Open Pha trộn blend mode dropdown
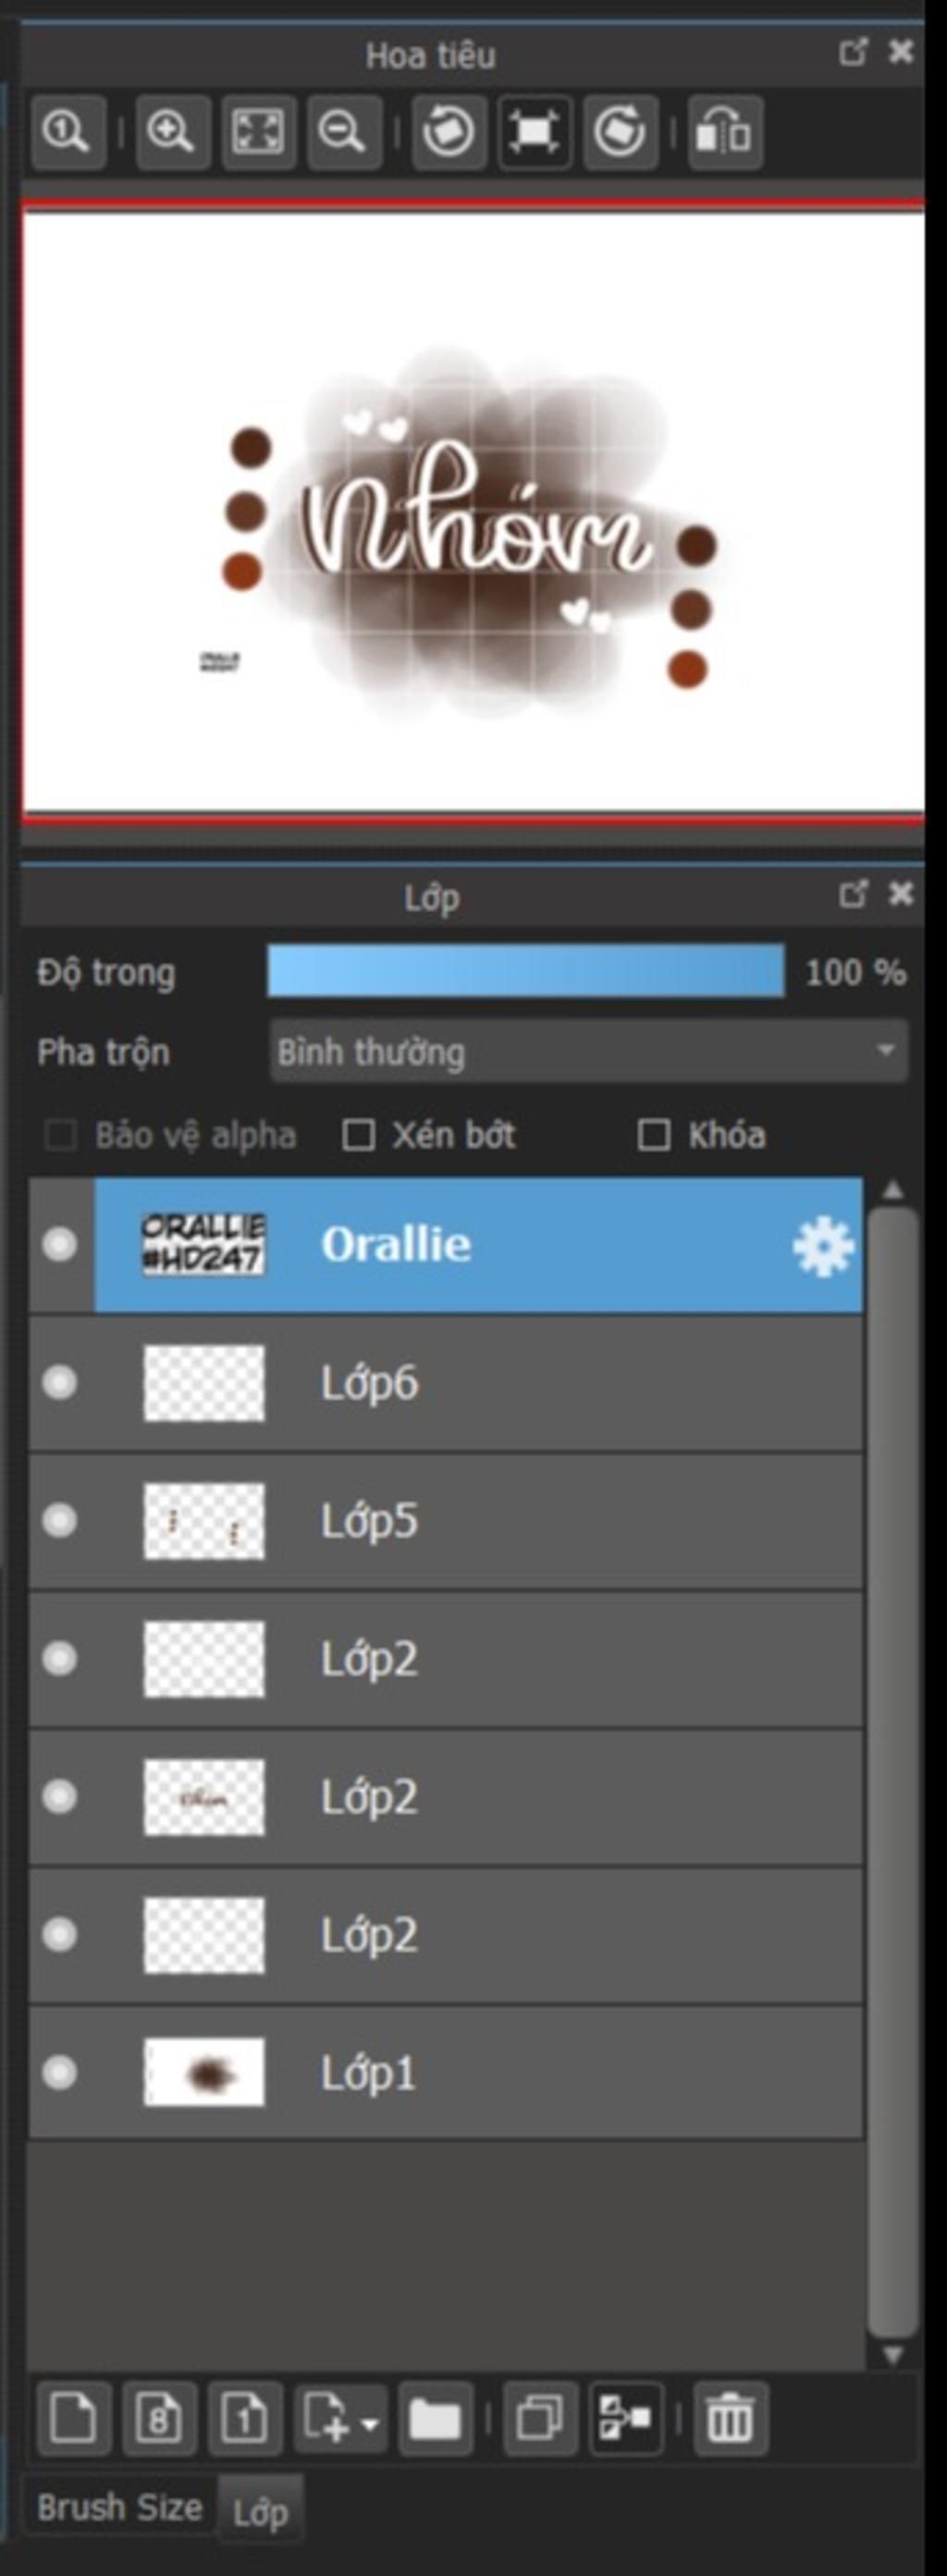This screenshot has width=947, height=2576. pos(589,1051)
